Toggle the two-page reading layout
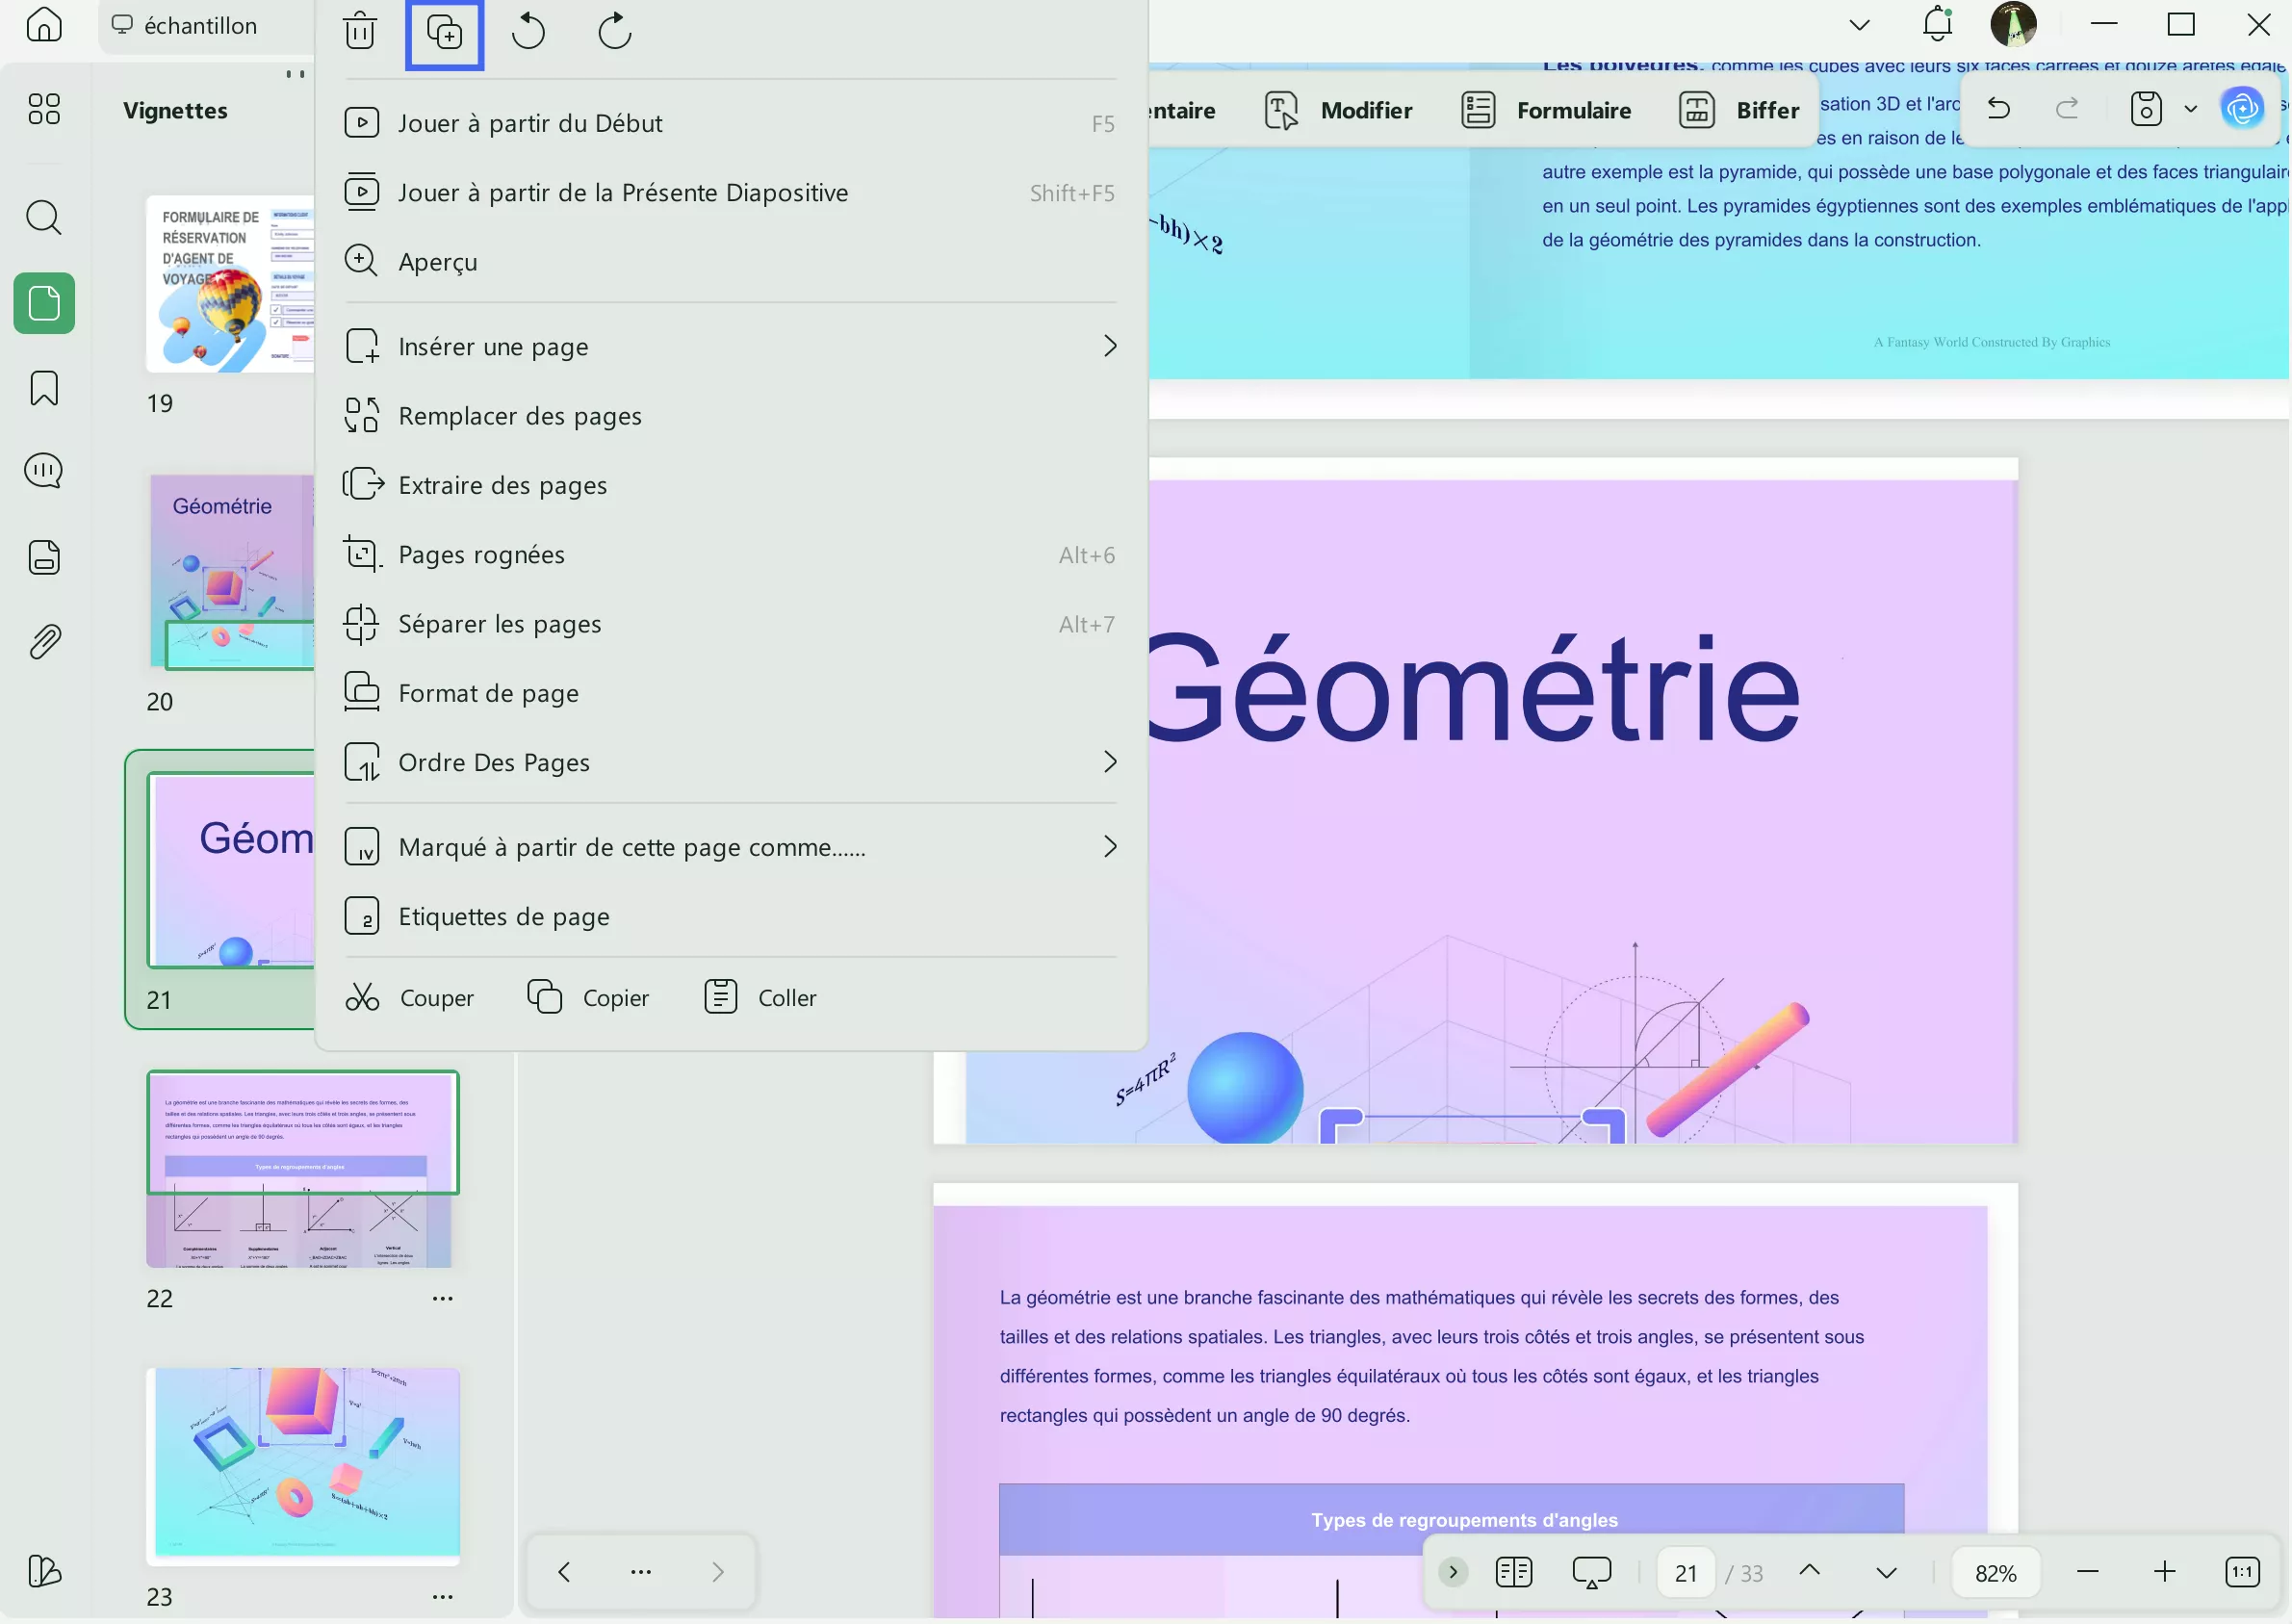This screenshot has height=1624, width=2292. [1513, 1572]
